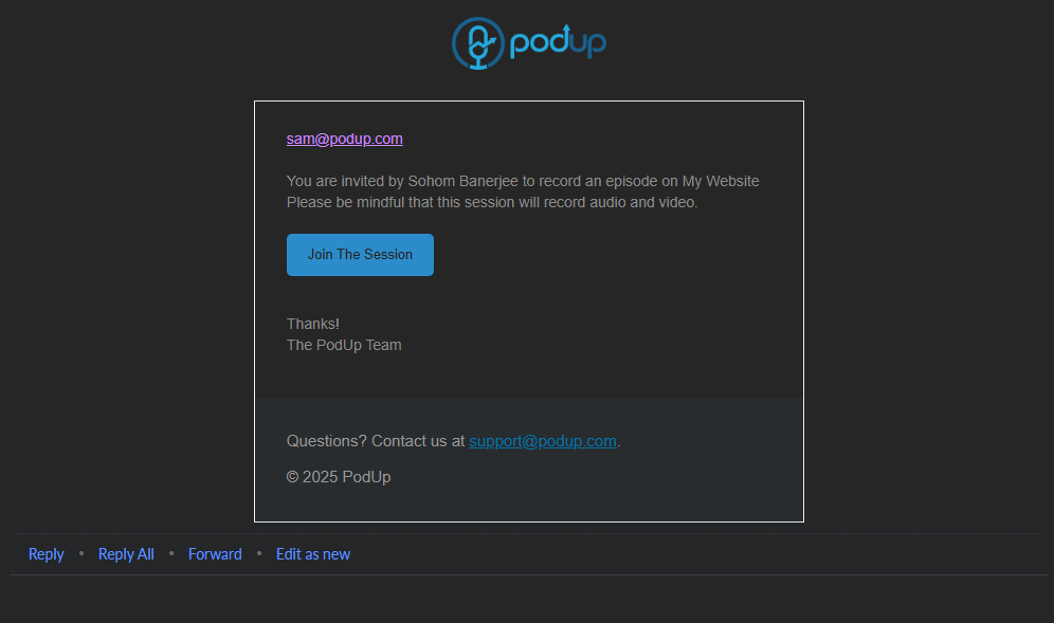The height and width of the screenshot is (623, 1054).
Task: Click the dot separator between Reply and Reply All
Action: pyautogui.click(x=81, y=554)
